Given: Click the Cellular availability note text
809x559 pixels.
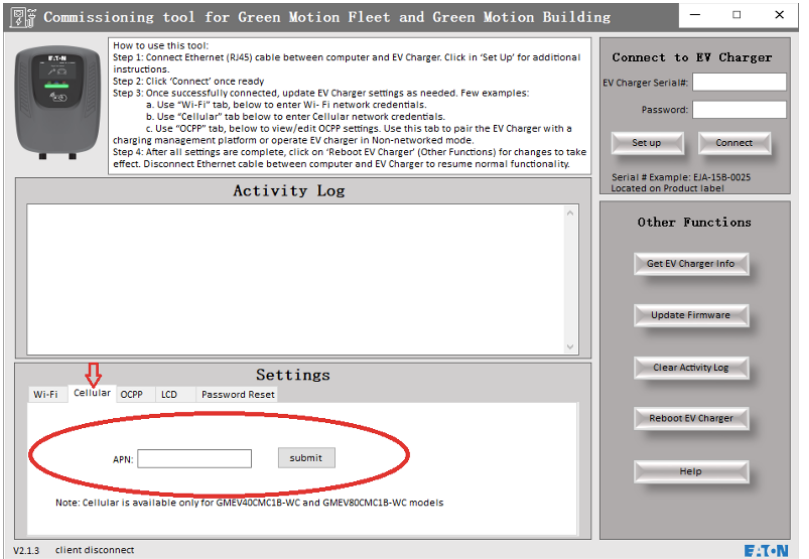Looking at the screenshot, I should click(249, 503).
